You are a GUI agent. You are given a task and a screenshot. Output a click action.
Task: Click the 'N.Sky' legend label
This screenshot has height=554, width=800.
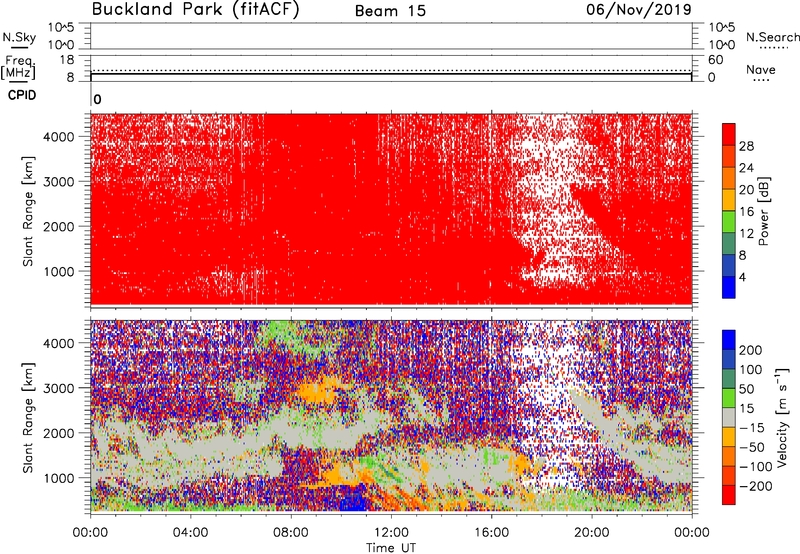pyautogui.click(x=19, y=37)
